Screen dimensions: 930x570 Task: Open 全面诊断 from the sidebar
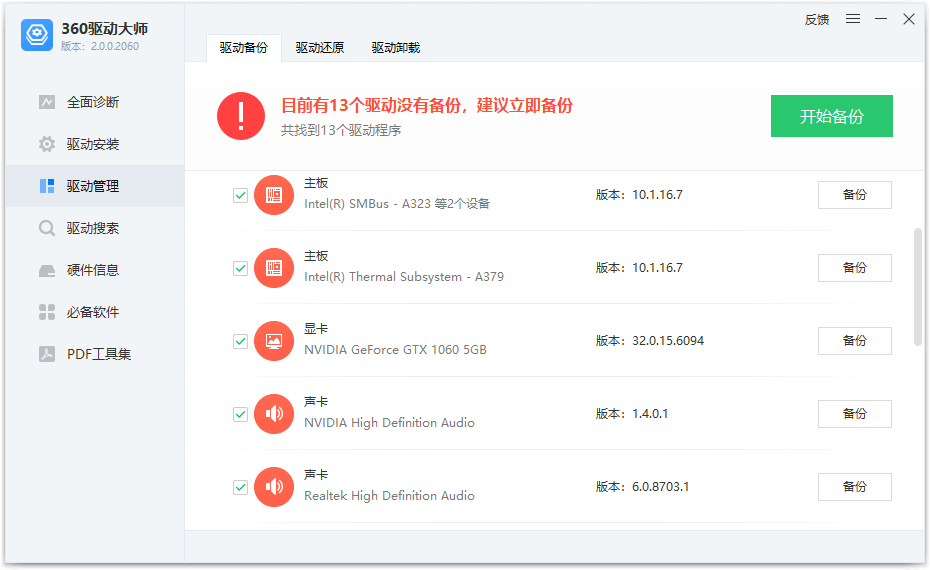point(95,102)
